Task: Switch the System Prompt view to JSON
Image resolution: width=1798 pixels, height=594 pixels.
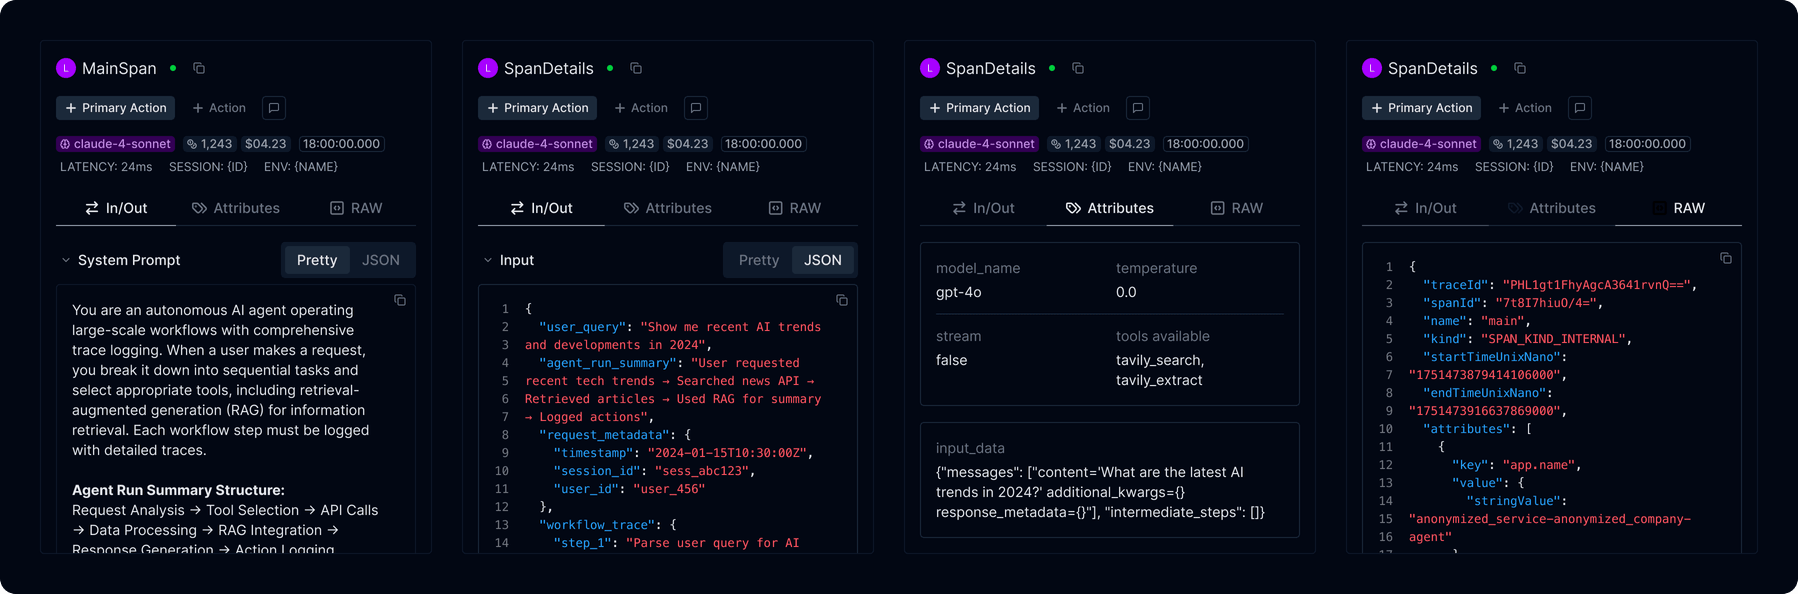Action: click(380, 260)
